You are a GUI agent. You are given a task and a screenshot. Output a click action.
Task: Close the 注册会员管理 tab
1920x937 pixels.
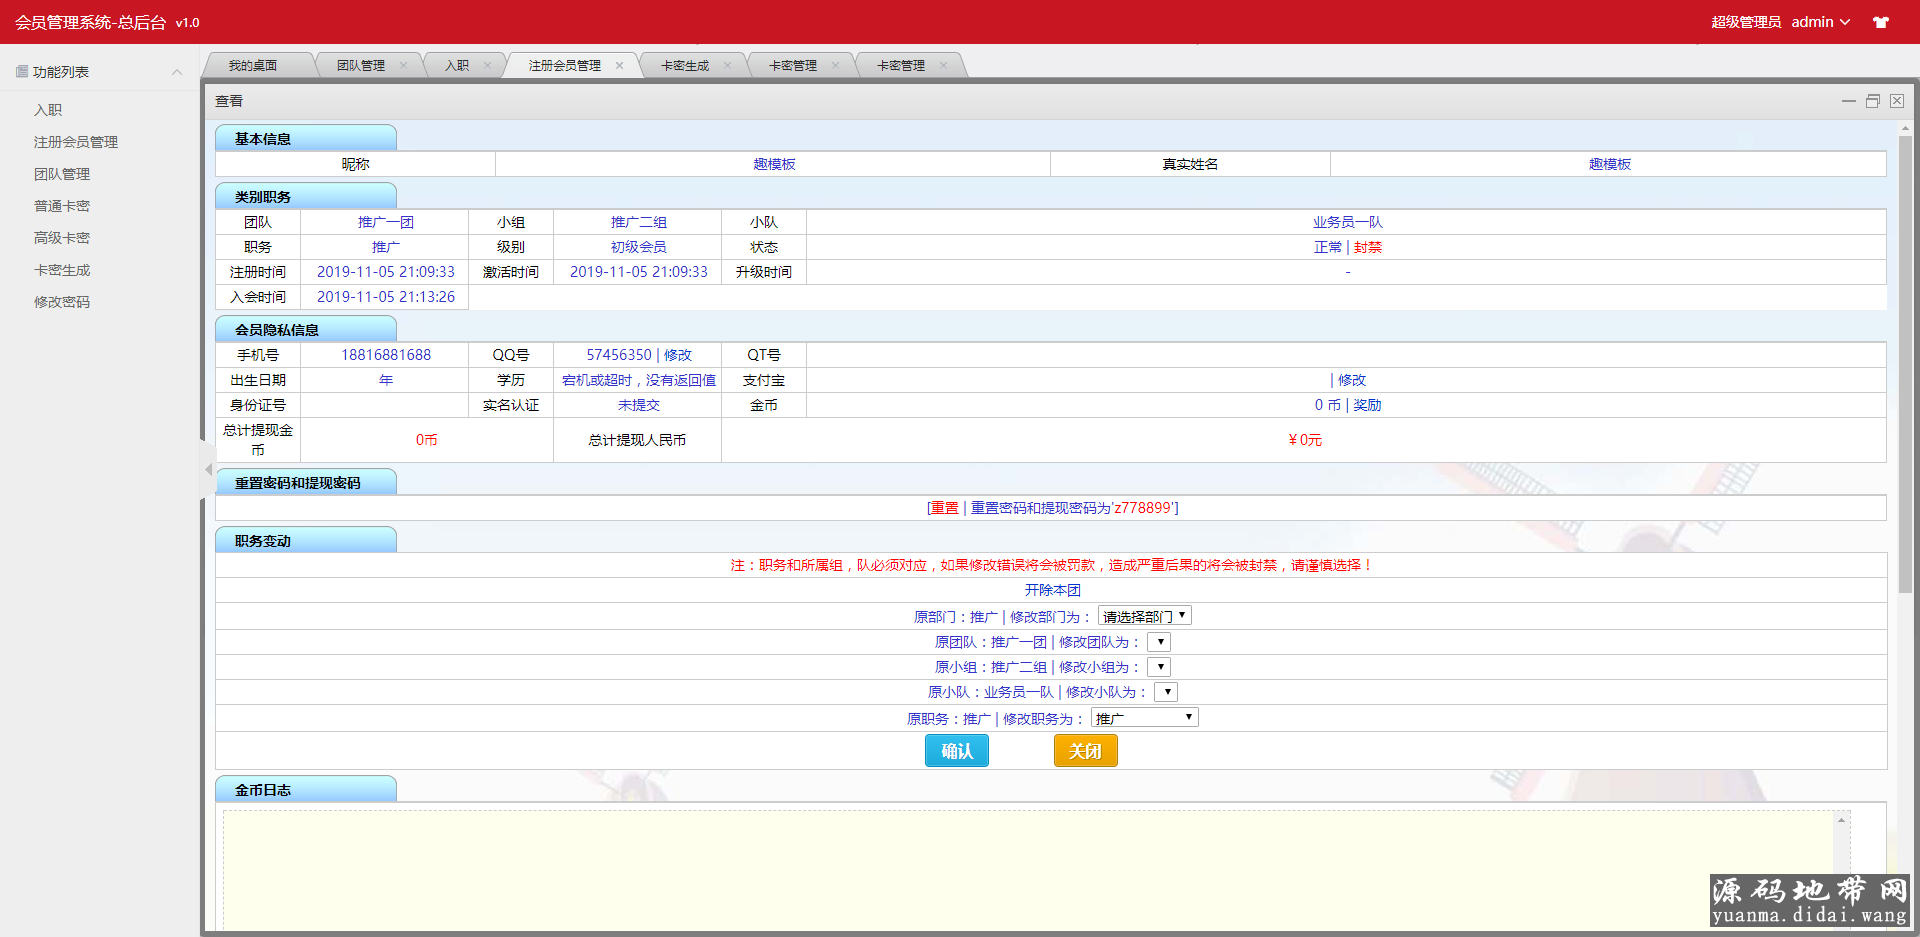619,66
